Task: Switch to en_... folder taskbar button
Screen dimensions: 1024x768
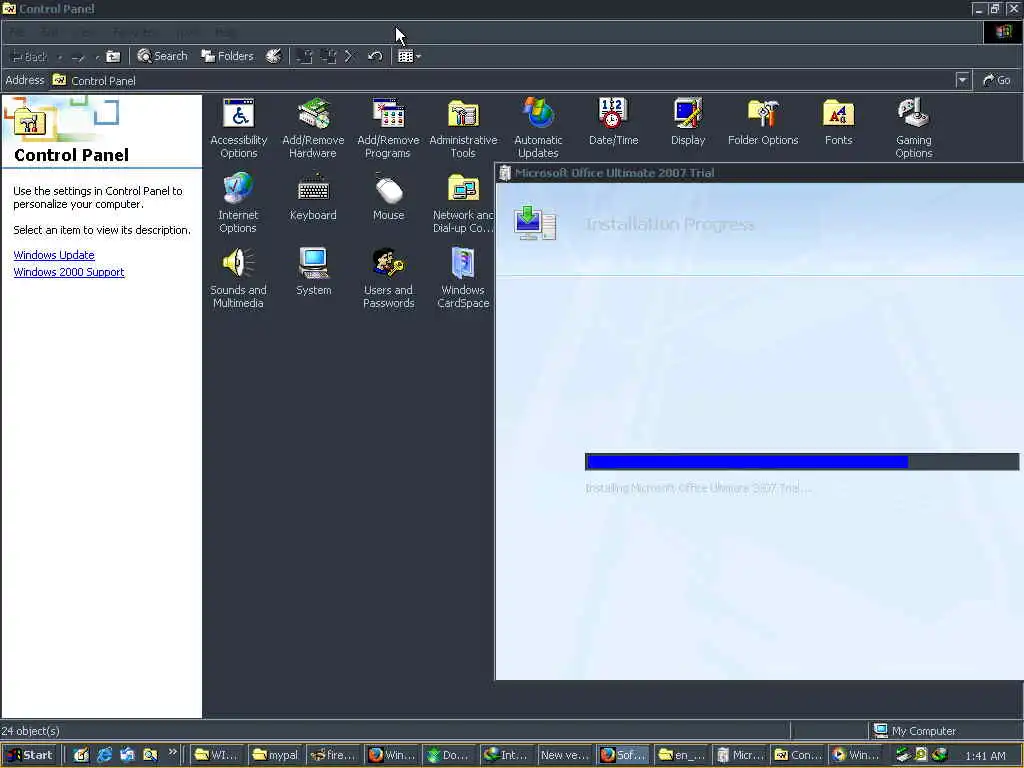Action: pos(681,755)
